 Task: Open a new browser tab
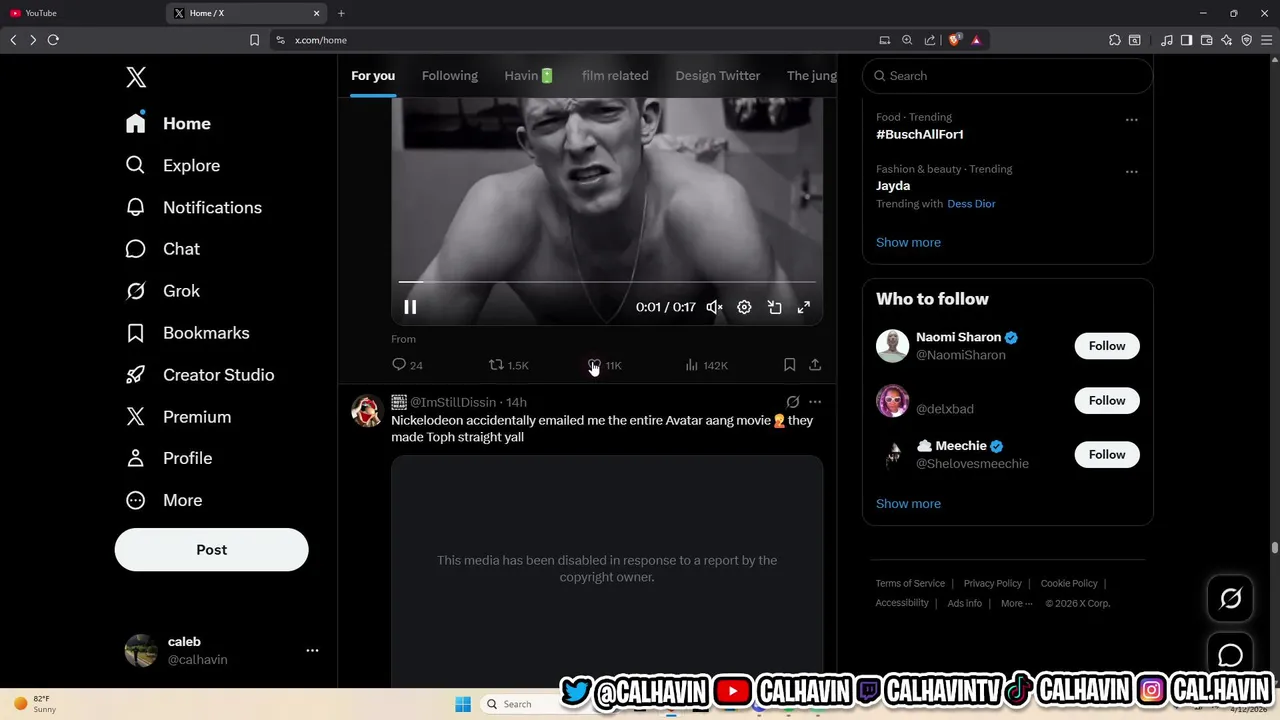click(x=341, y=13)
